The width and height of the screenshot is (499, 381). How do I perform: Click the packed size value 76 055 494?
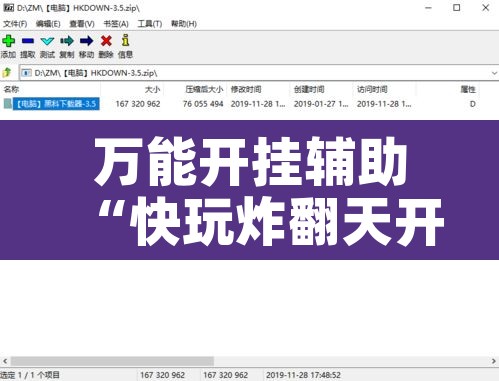click(203, 104)
